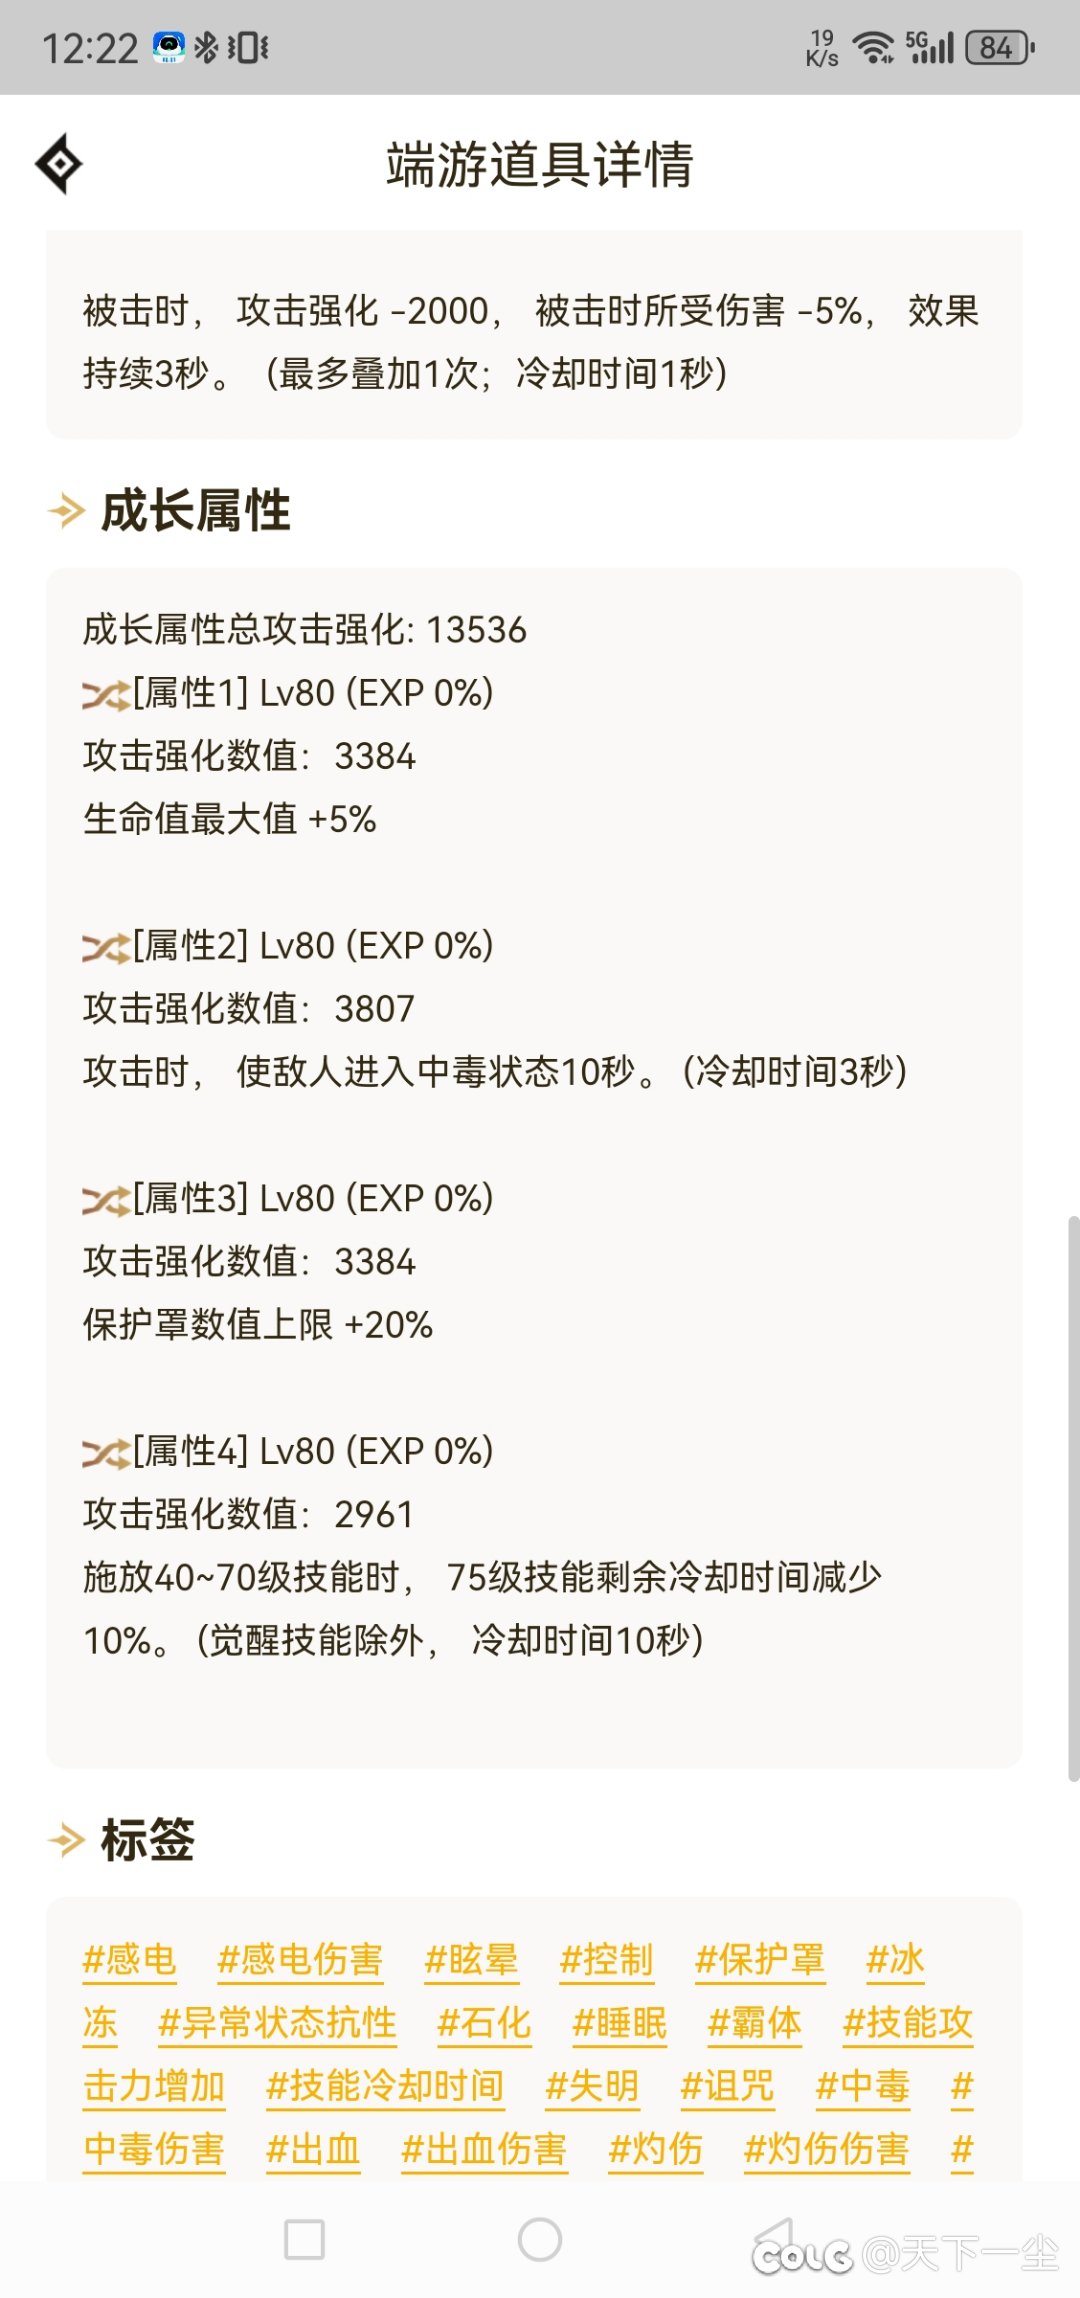Select the #异常状态抗性 tag

(x=278, y=2023)
